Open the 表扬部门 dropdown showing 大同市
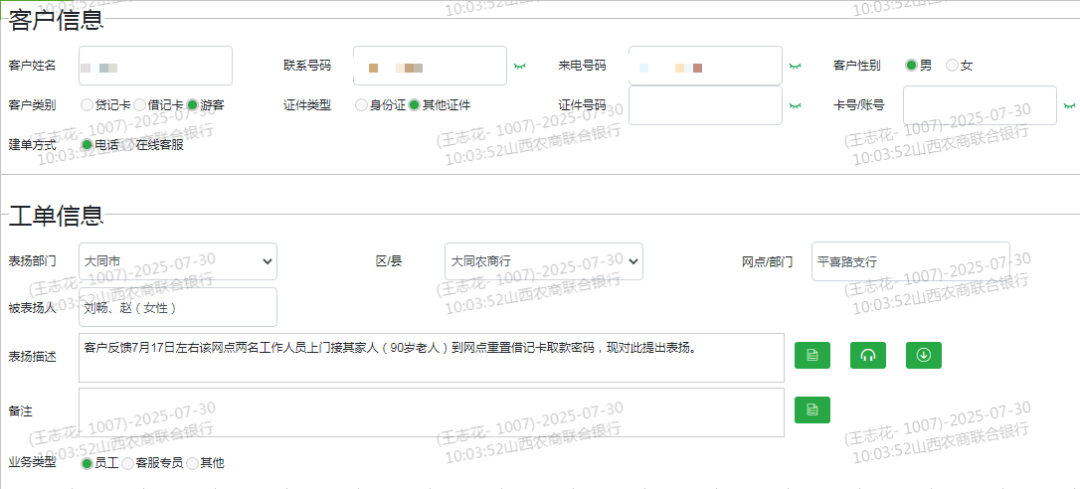1080x489 pixels. (x=177, y=261)
